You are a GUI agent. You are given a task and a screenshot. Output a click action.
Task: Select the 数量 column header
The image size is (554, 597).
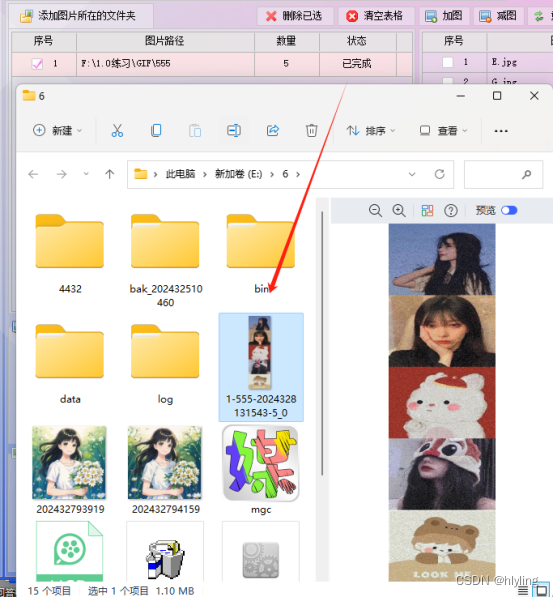(x=286, y=41)
